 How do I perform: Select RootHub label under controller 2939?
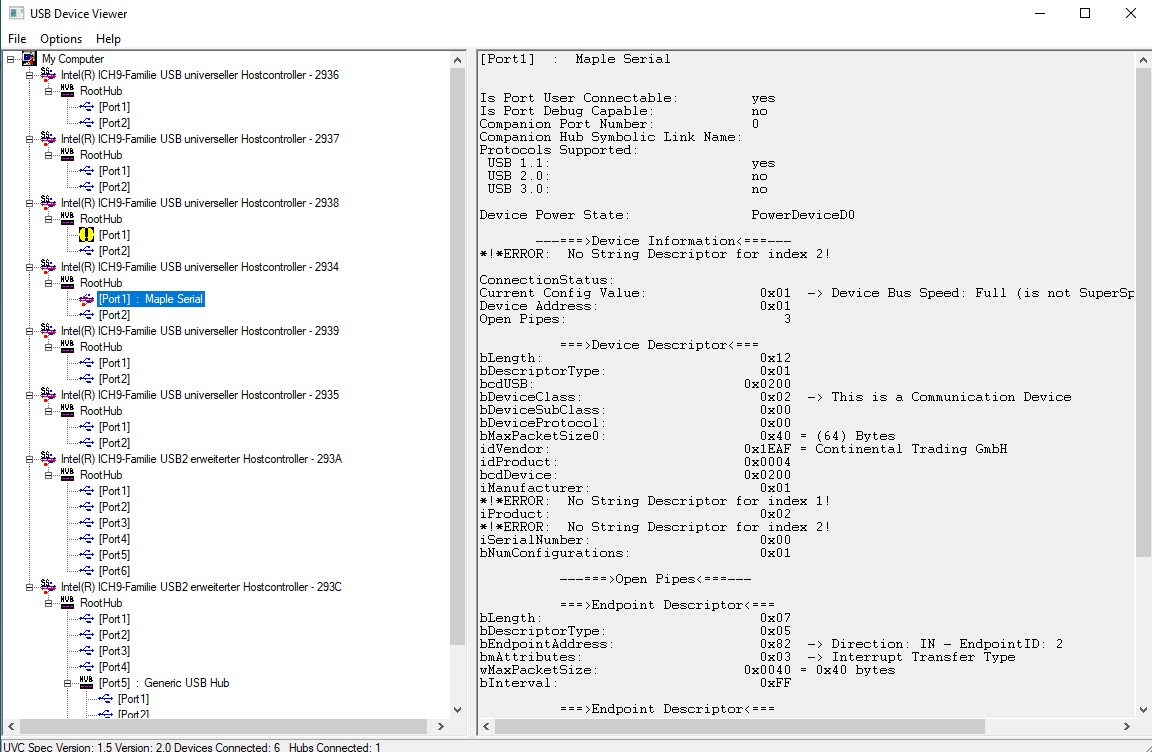tap(101, 347)
